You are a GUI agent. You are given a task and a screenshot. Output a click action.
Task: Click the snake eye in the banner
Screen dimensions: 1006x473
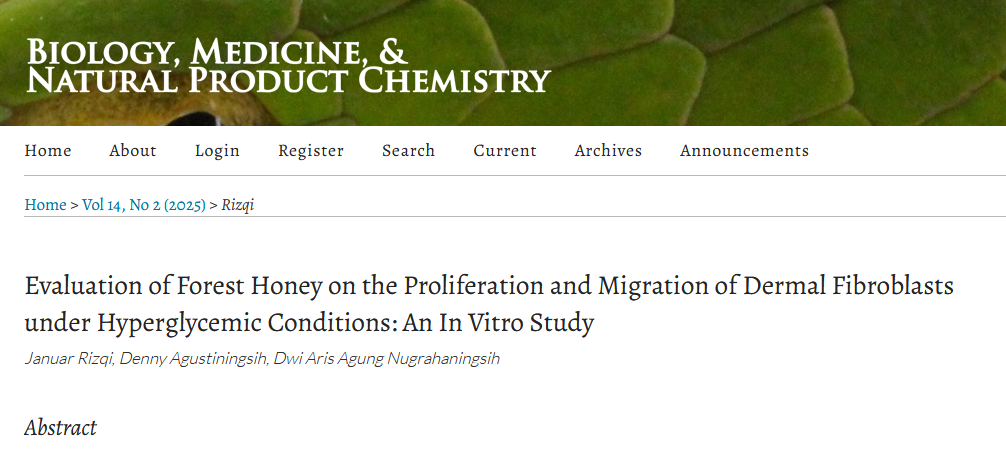coord(205,118)
